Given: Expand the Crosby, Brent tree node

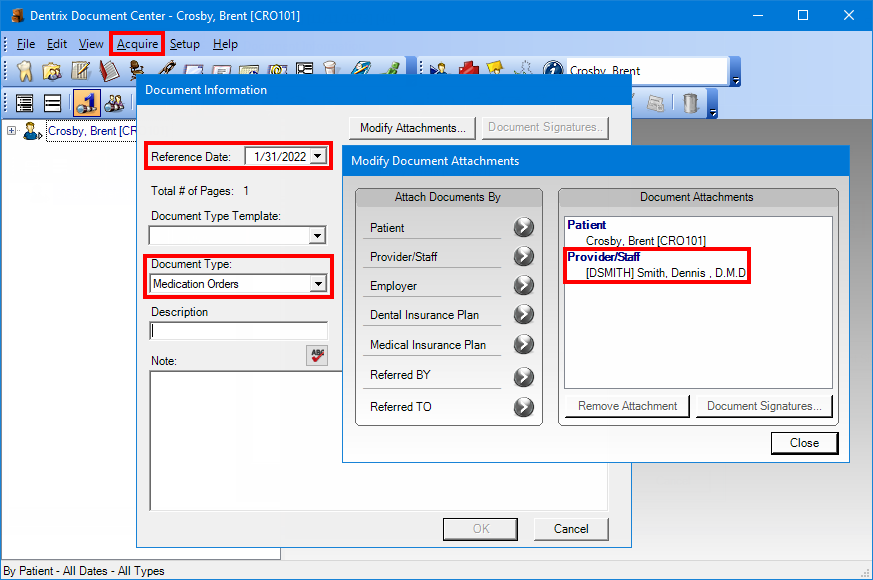Looking at the screenshot, I should (12, 131).
